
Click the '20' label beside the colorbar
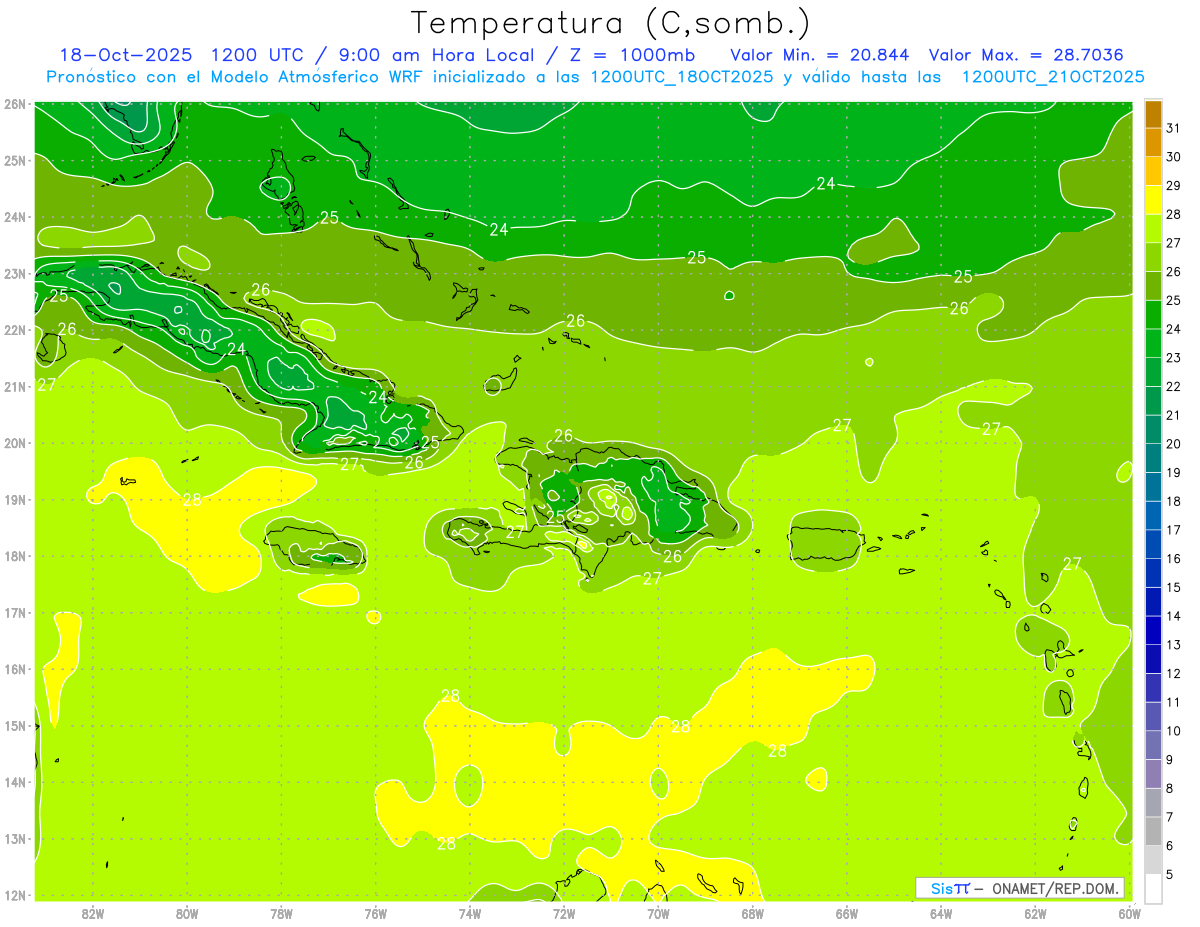(x=1174, y=444)
